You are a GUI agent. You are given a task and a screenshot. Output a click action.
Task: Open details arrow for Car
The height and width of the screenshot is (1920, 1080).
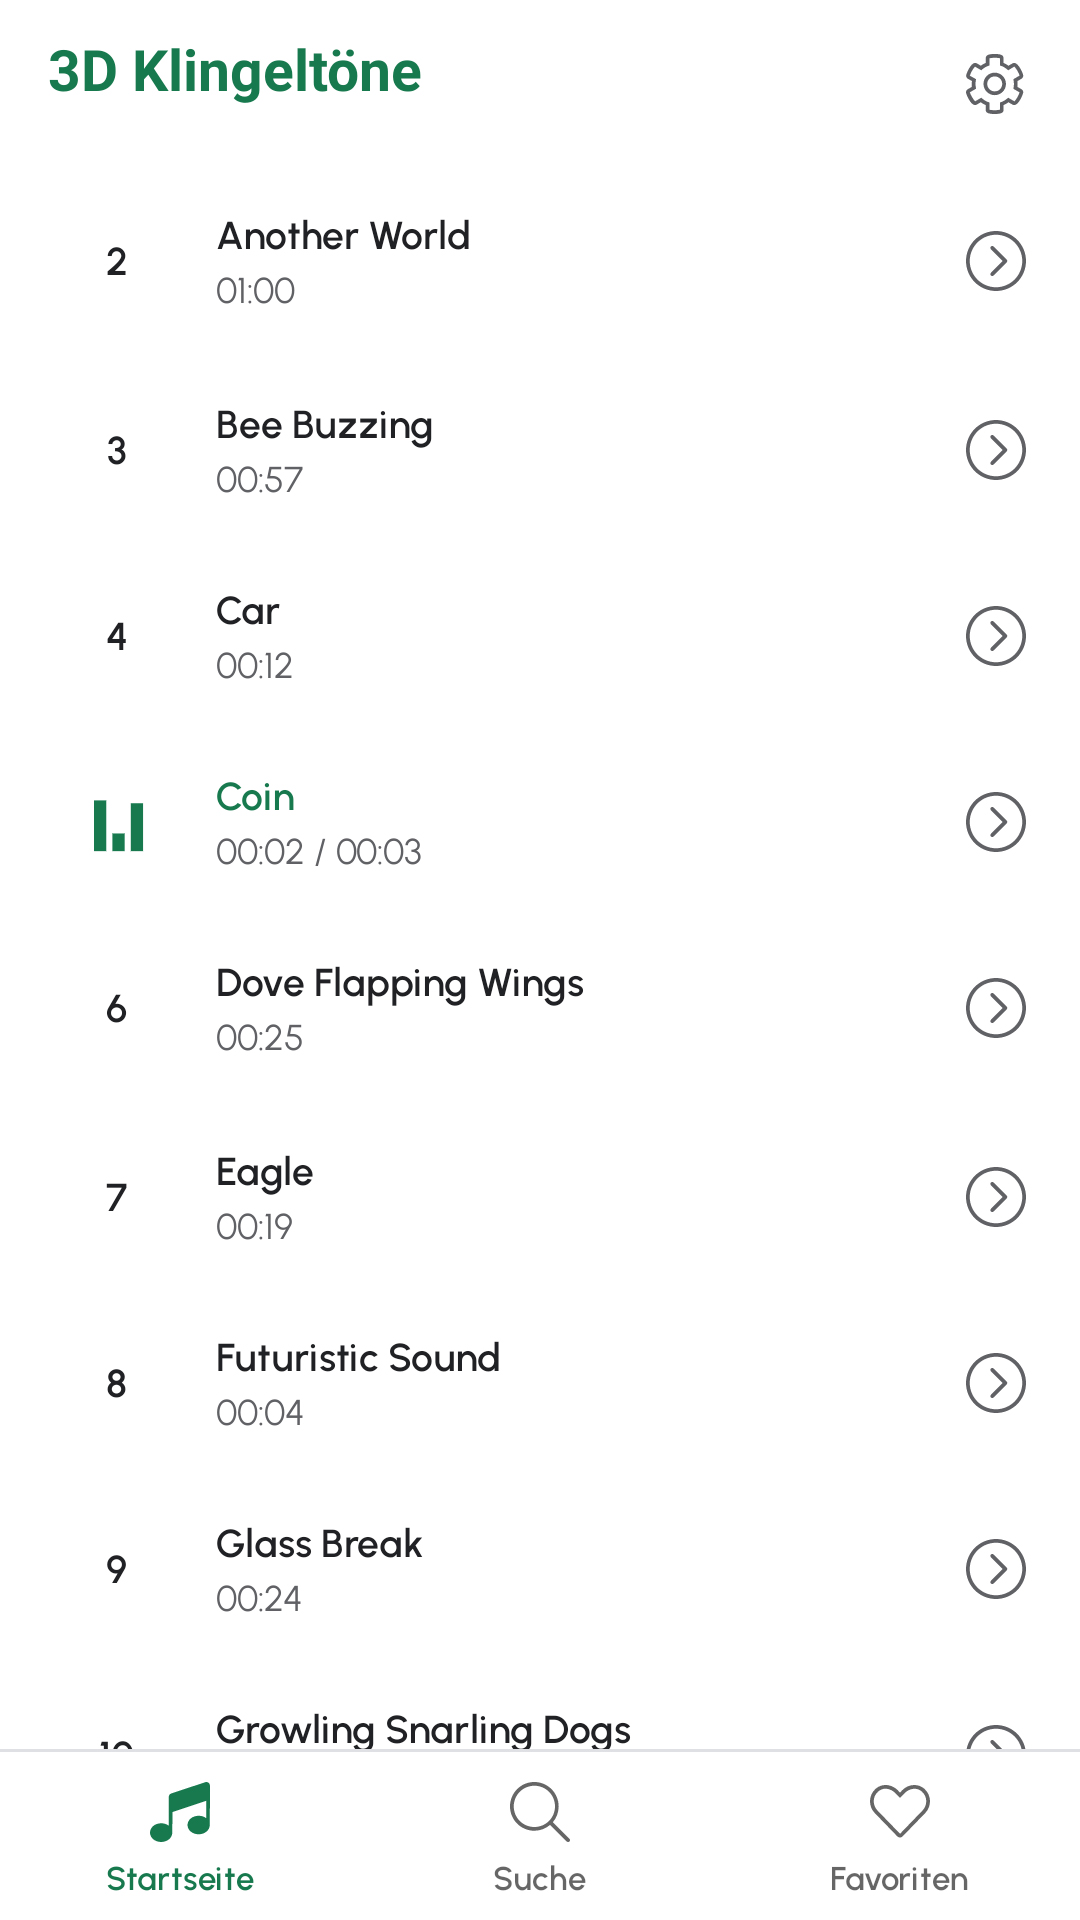(995, 636)
